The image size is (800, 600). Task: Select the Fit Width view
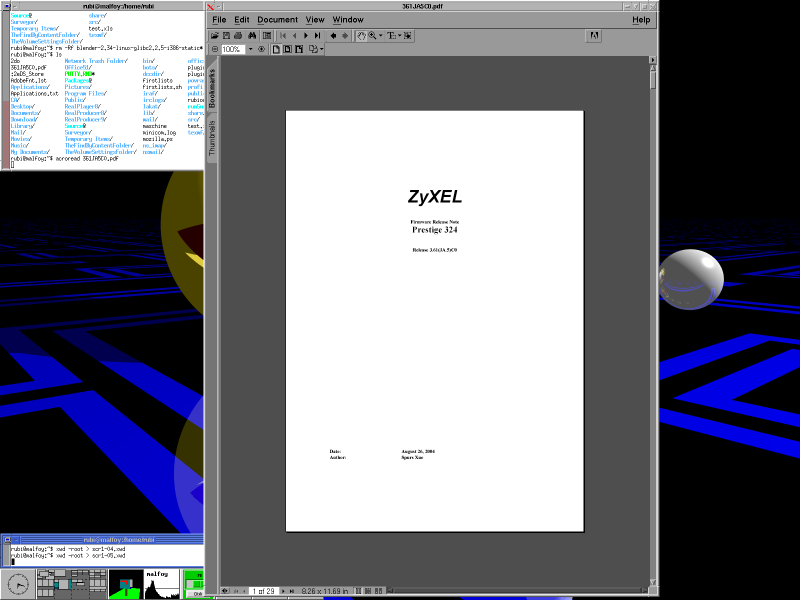coord(299,49)
